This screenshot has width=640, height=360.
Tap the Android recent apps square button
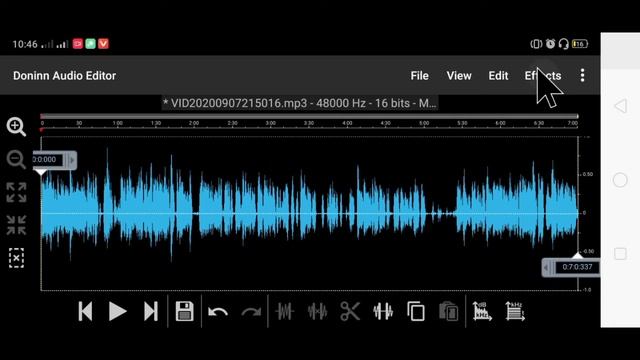click(620, 254)
